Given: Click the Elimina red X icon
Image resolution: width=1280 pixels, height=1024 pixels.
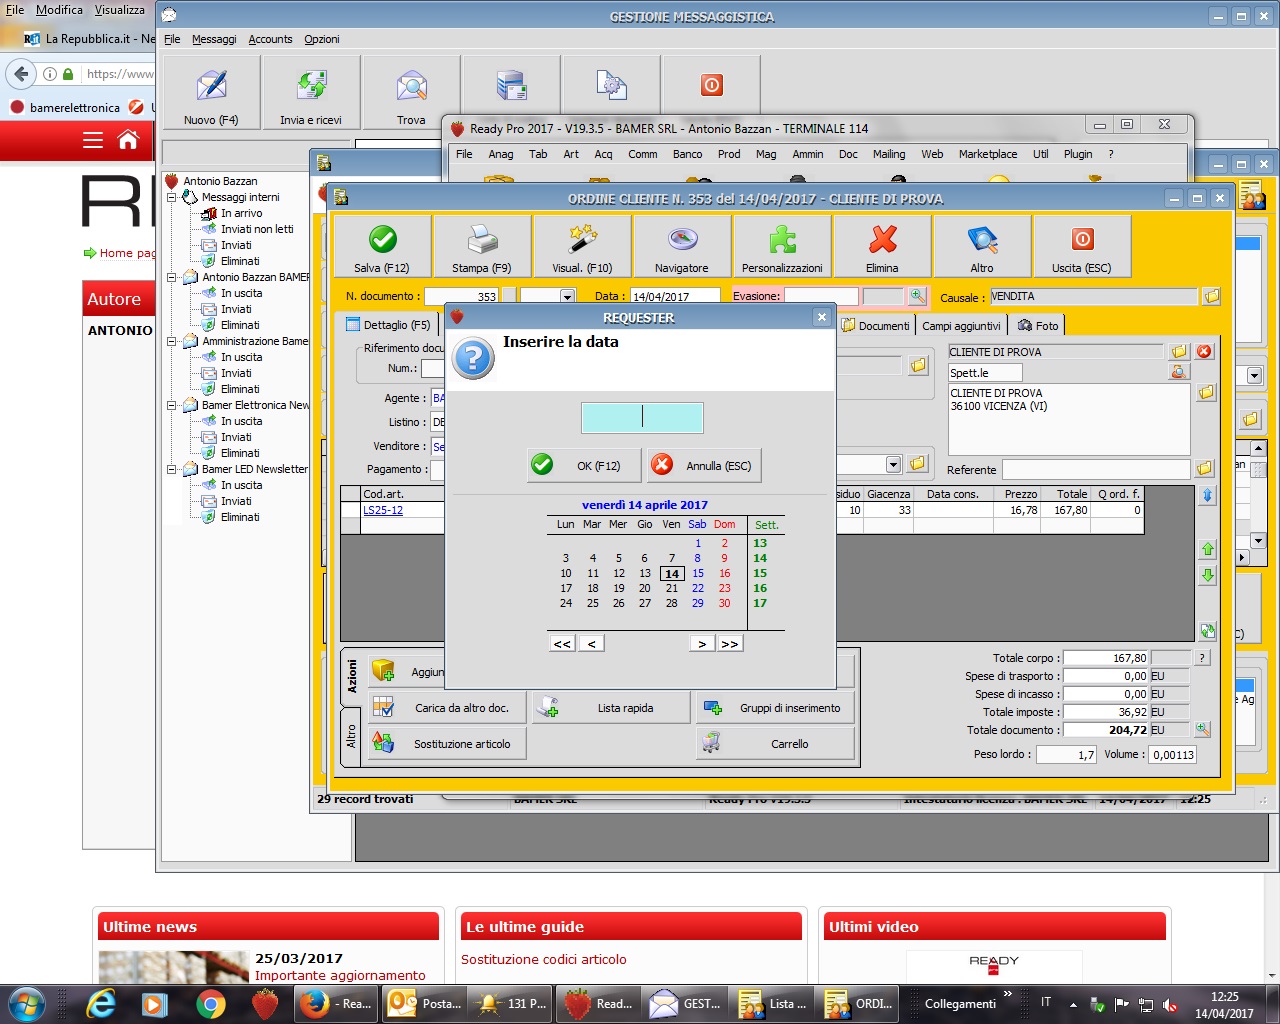Looking at the screenshot, I should (882, 240).
